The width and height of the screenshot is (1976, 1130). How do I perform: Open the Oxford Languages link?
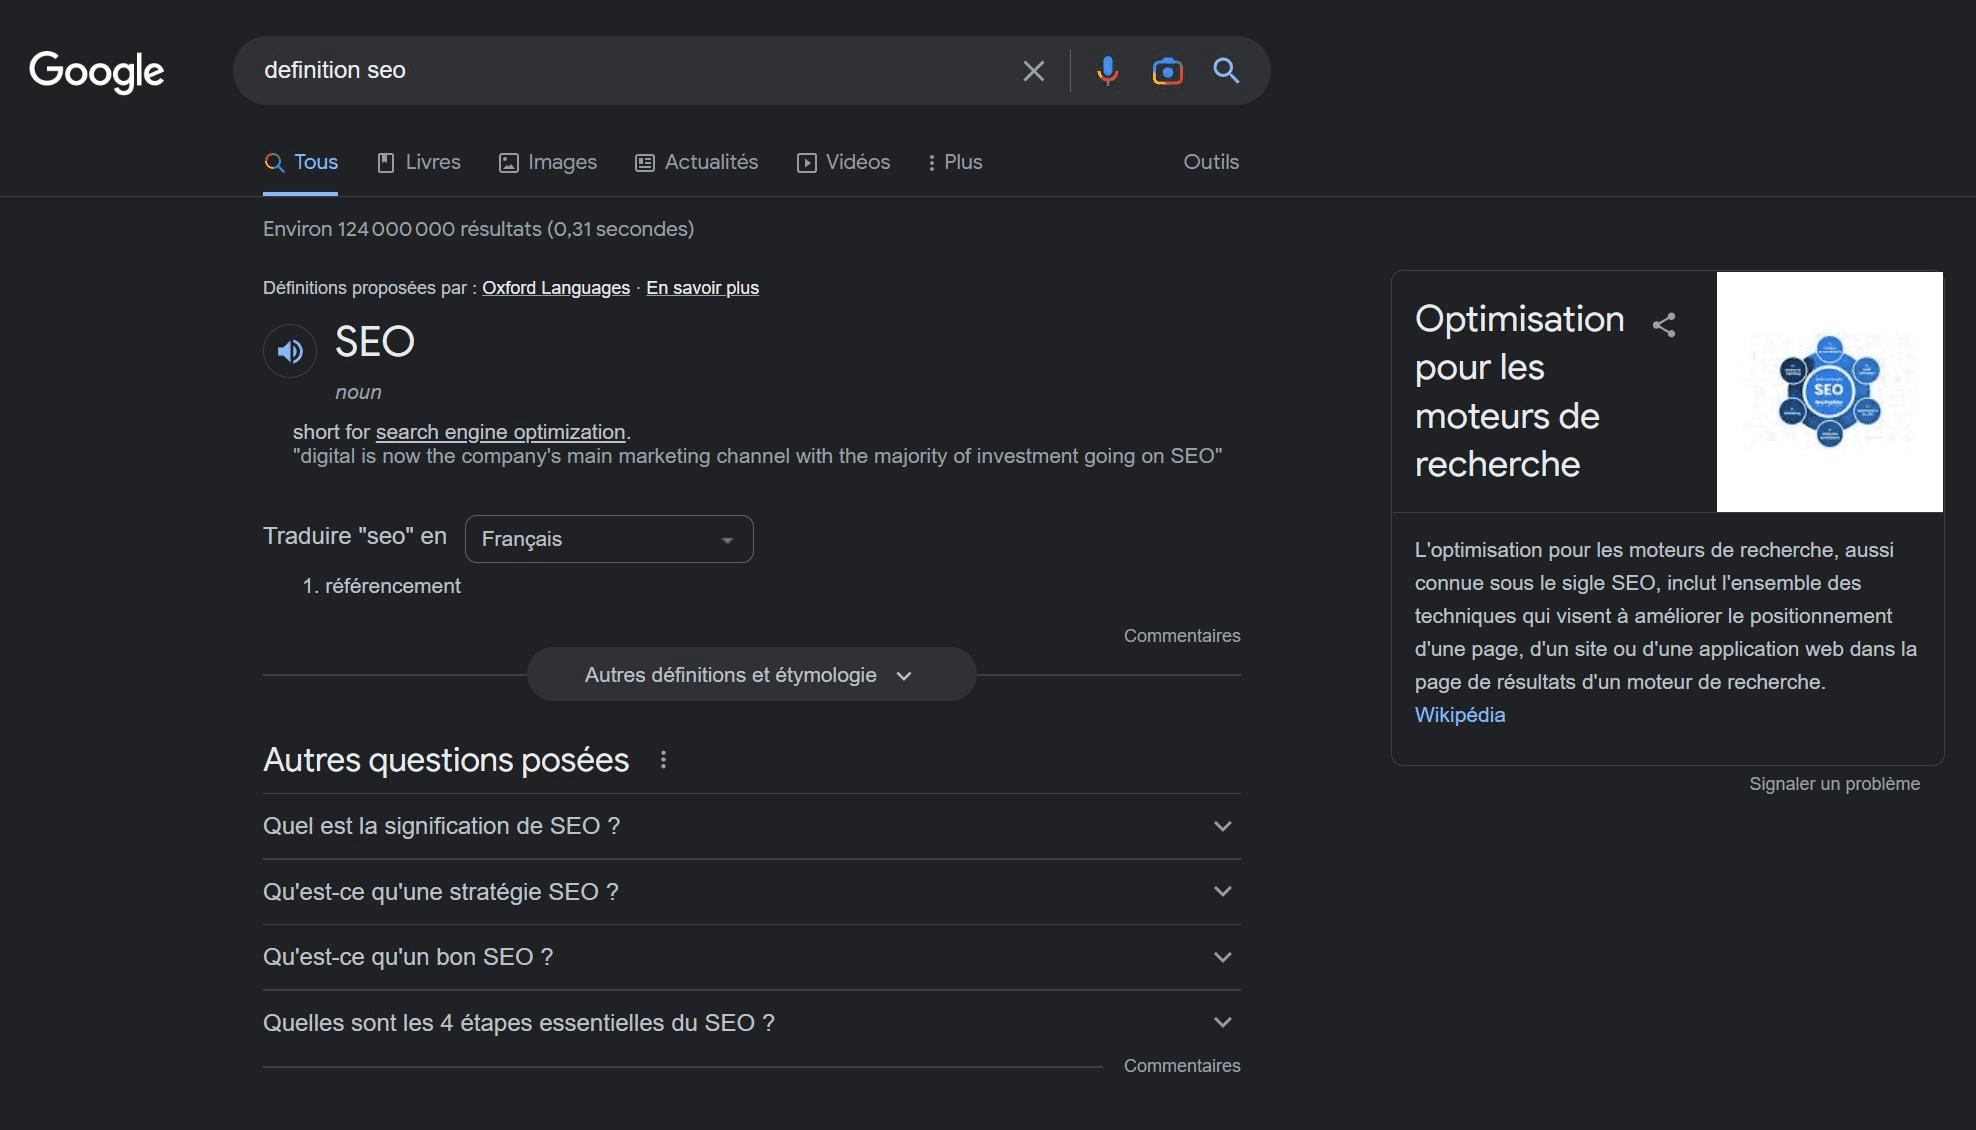[555, 288]
